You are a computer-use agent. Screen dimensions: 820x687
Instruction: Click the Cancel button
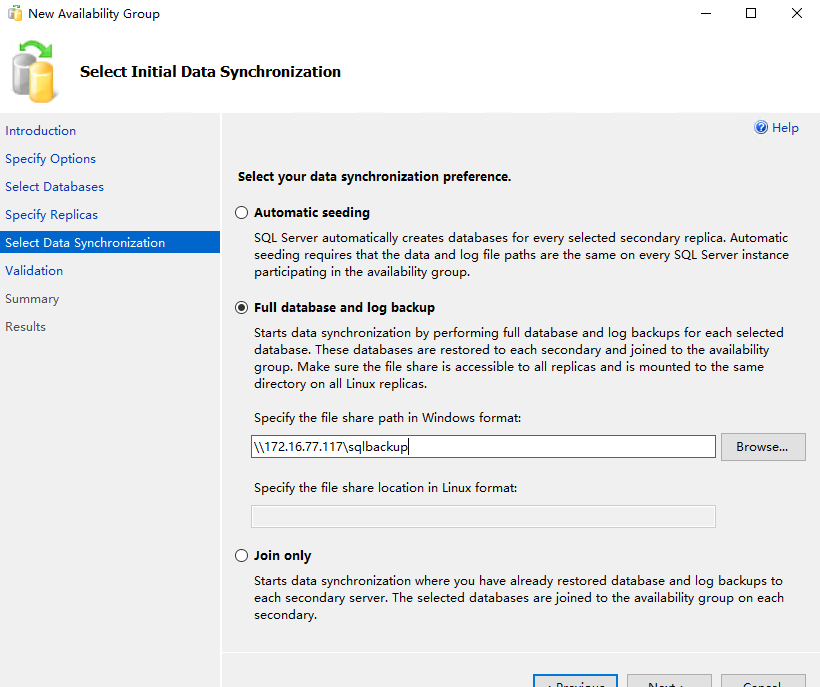(763, 683)
